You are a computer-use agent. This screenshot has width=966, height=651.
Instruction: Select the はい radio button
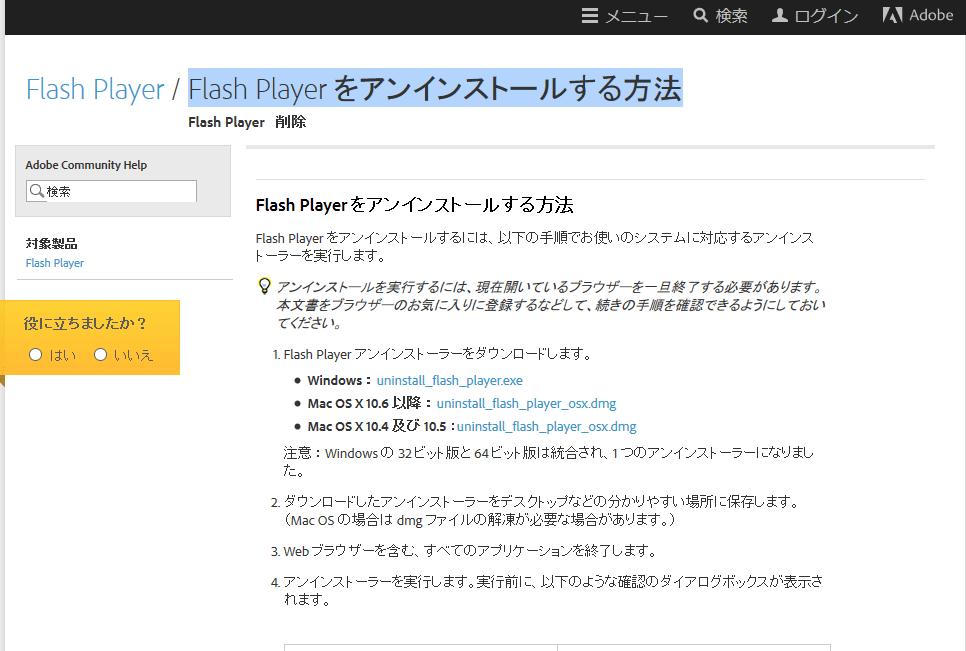pyautogui.click(x=36, y=355)
